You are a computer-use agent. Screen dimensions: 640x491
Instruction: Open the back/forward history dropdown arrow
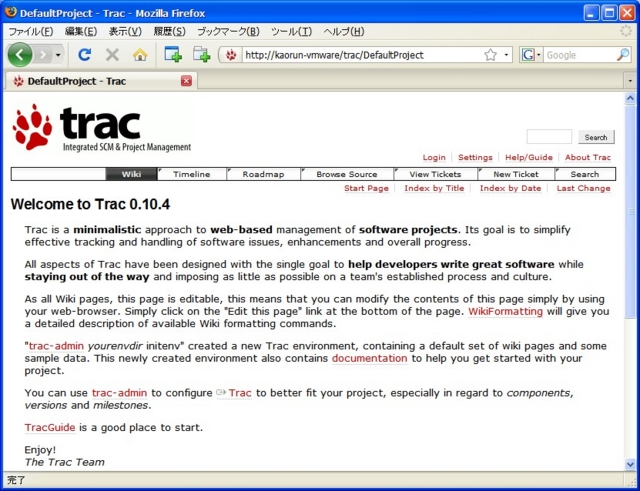coord(58,55)
